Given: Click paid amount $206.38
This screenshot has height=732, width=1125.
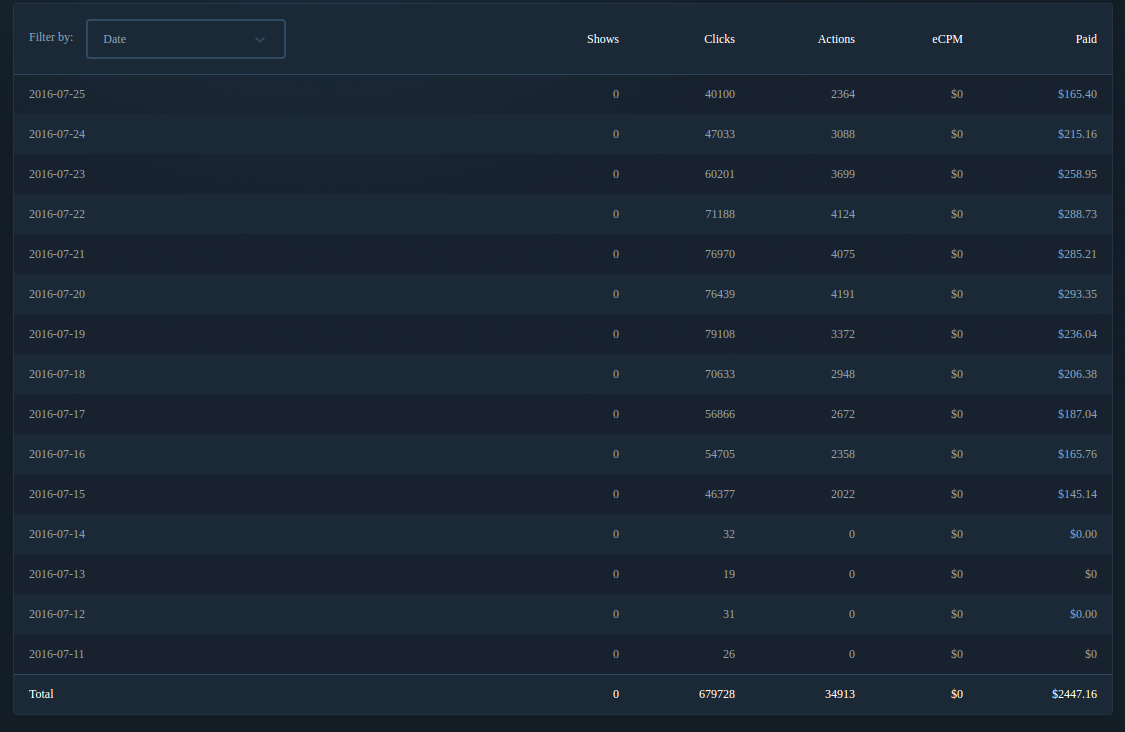Looking at the screenshot, I should (1077, 374).
